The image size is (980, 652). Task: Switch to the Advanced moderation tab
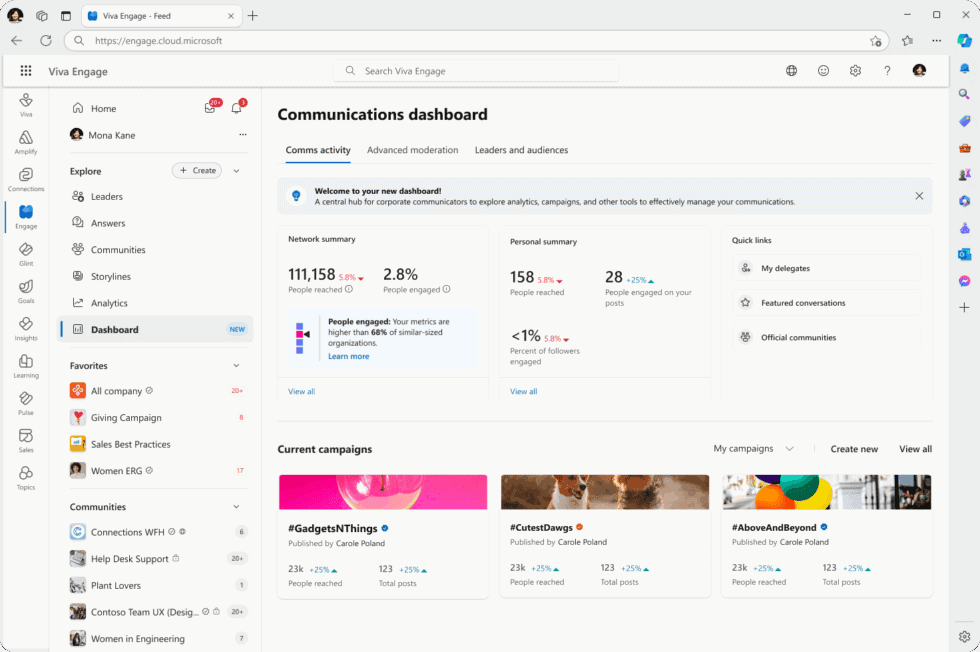click(x=412, y=150)
